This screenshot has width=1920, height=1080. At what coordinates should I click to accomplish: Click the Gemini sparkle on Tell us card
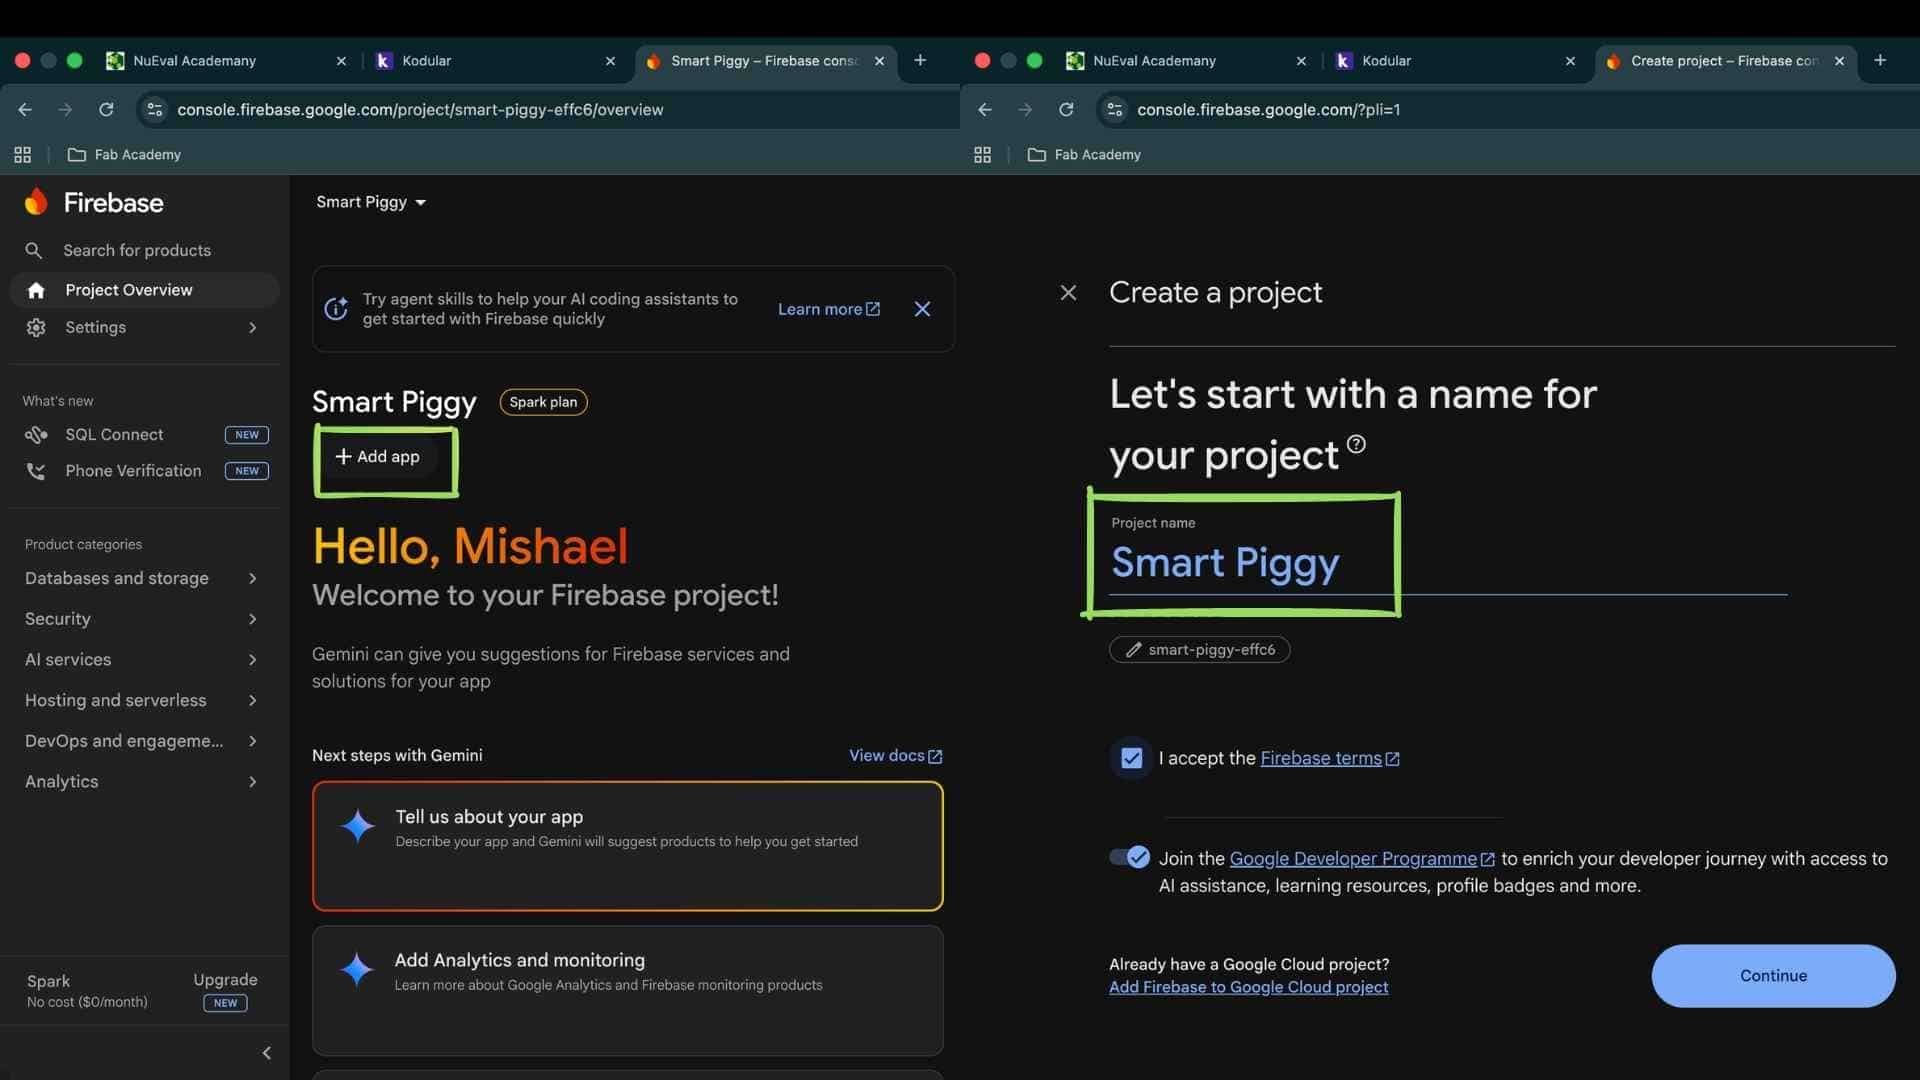pos(357,826)
